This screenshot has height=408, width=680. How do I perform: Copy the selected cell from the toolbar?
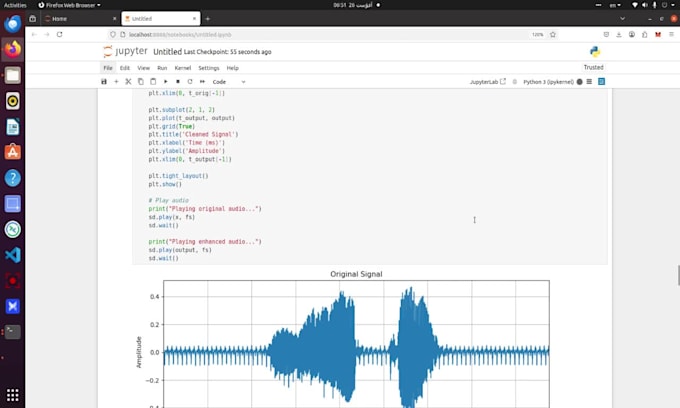(x=141, y=82)
